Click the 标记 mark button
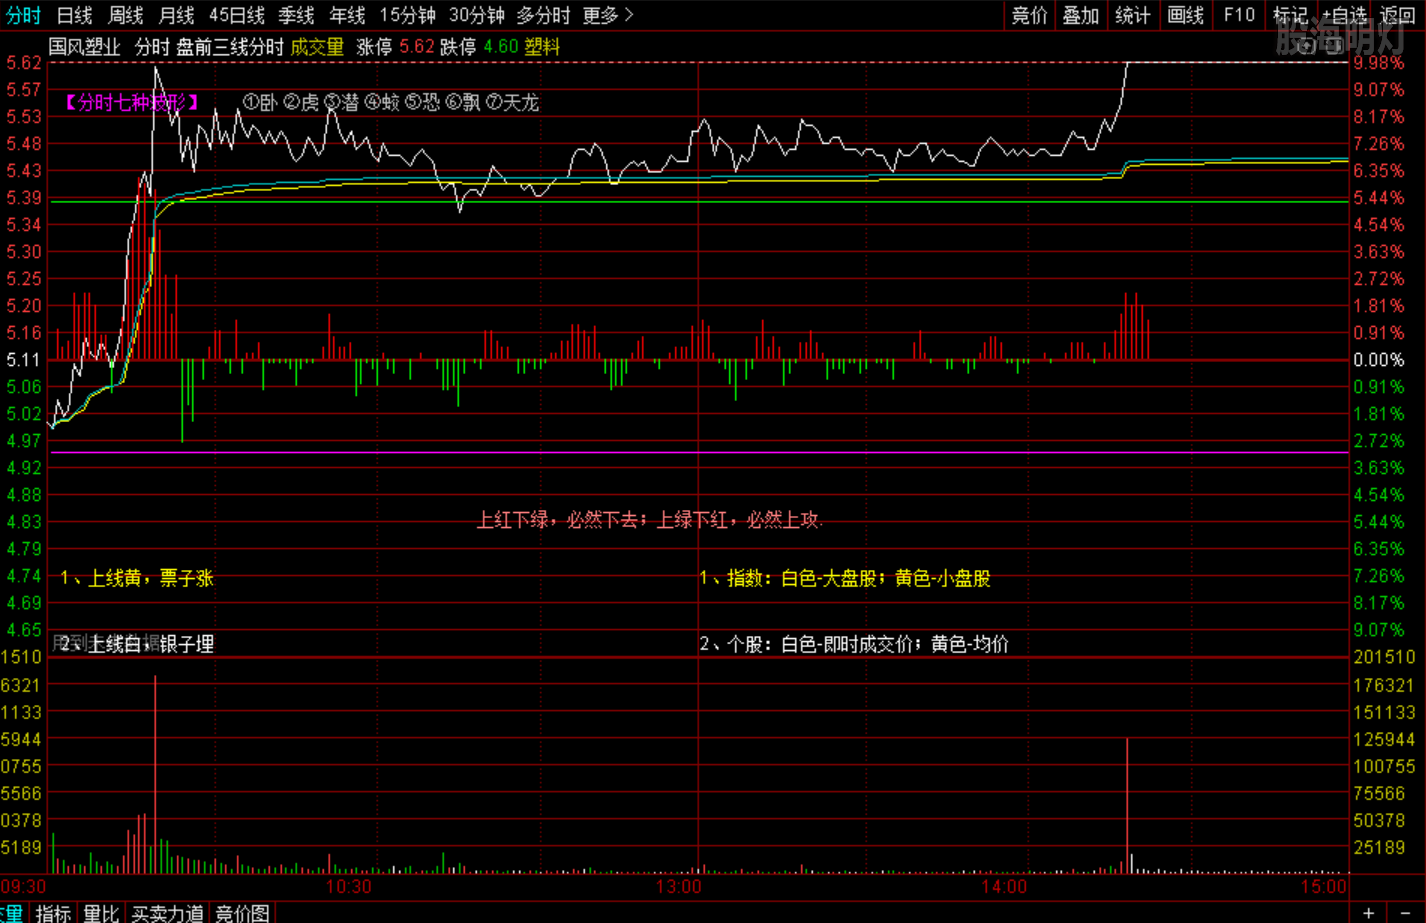 (1290, 15)
